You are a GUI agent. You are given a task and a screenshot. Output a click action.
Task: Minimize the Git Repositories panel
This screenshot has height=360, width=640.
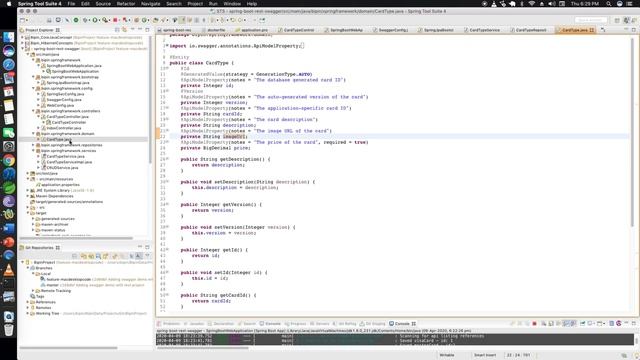(140, 247)
